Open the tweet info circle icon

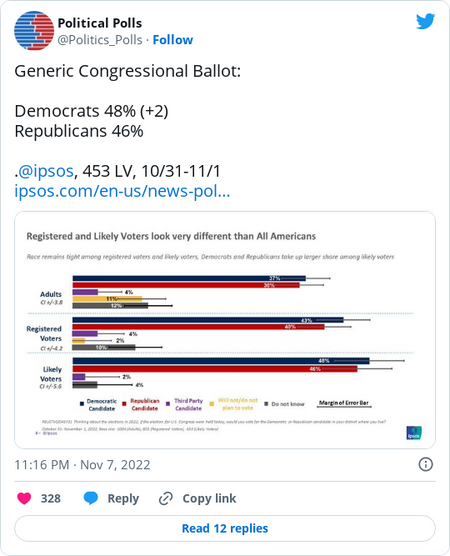click(426, 464)
